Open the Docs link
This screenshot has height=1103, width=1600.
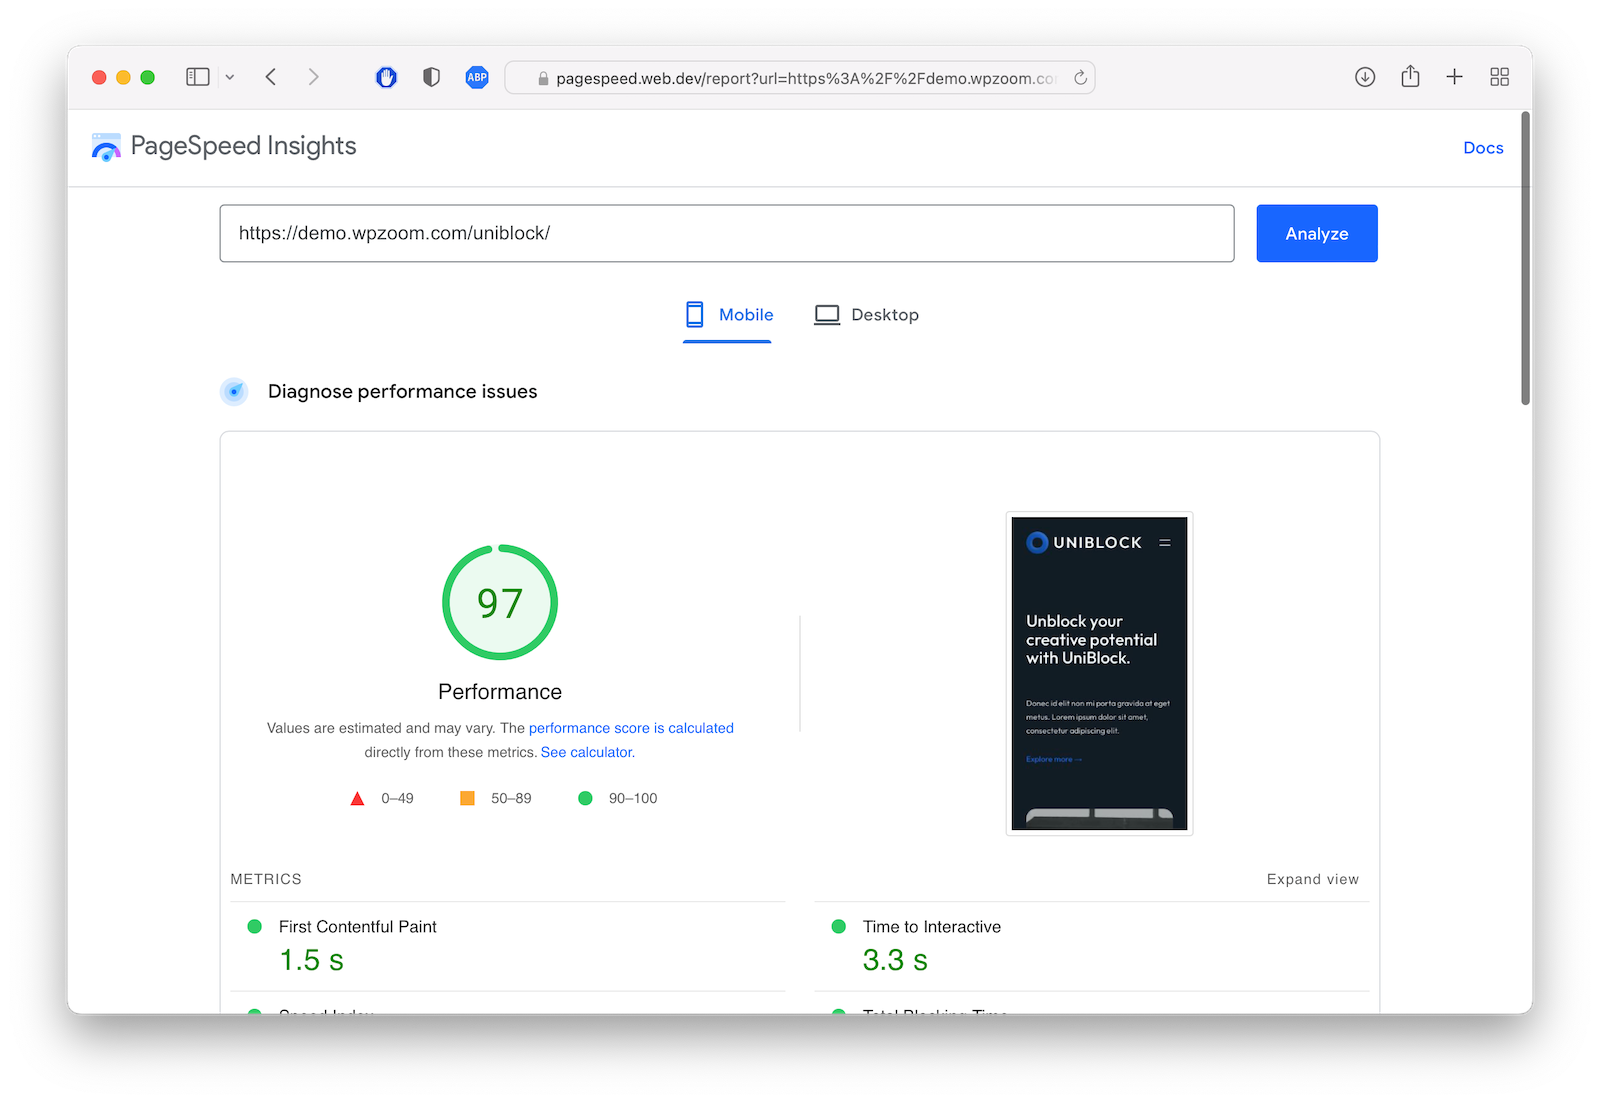pyautogui.click(x=1483, y=148)
